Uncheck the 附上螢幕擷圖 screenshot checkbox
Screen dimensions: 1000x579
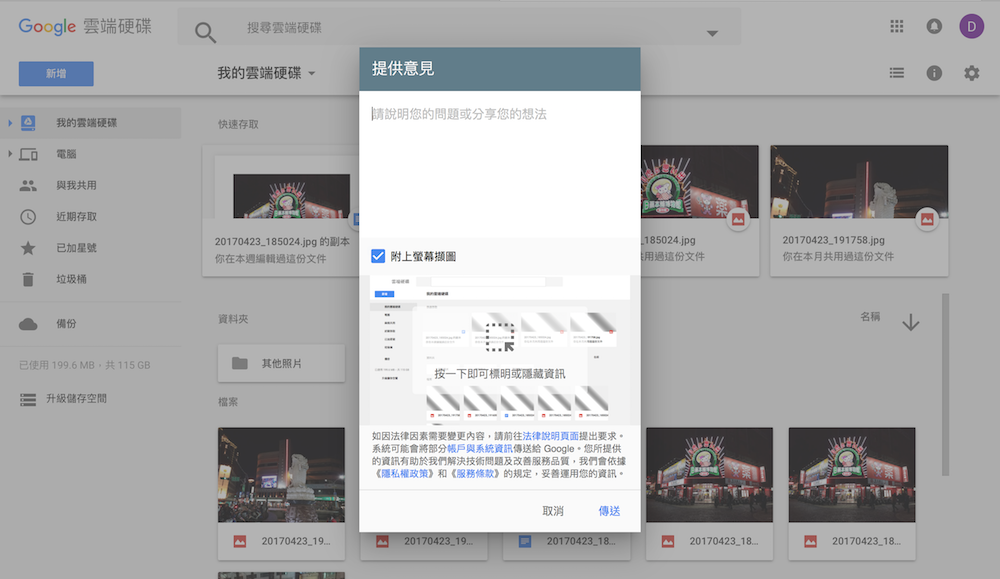(x=378, y=256)
